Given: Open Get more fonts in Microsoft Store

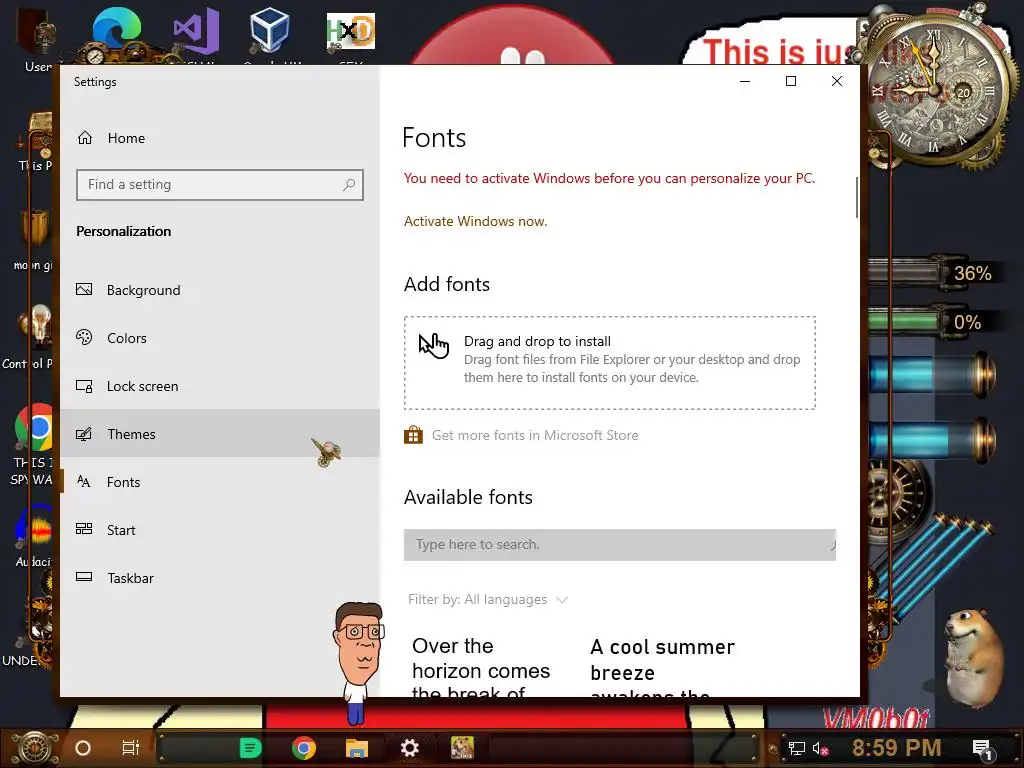Looking at the screenshot, I should tap(535, 436).
